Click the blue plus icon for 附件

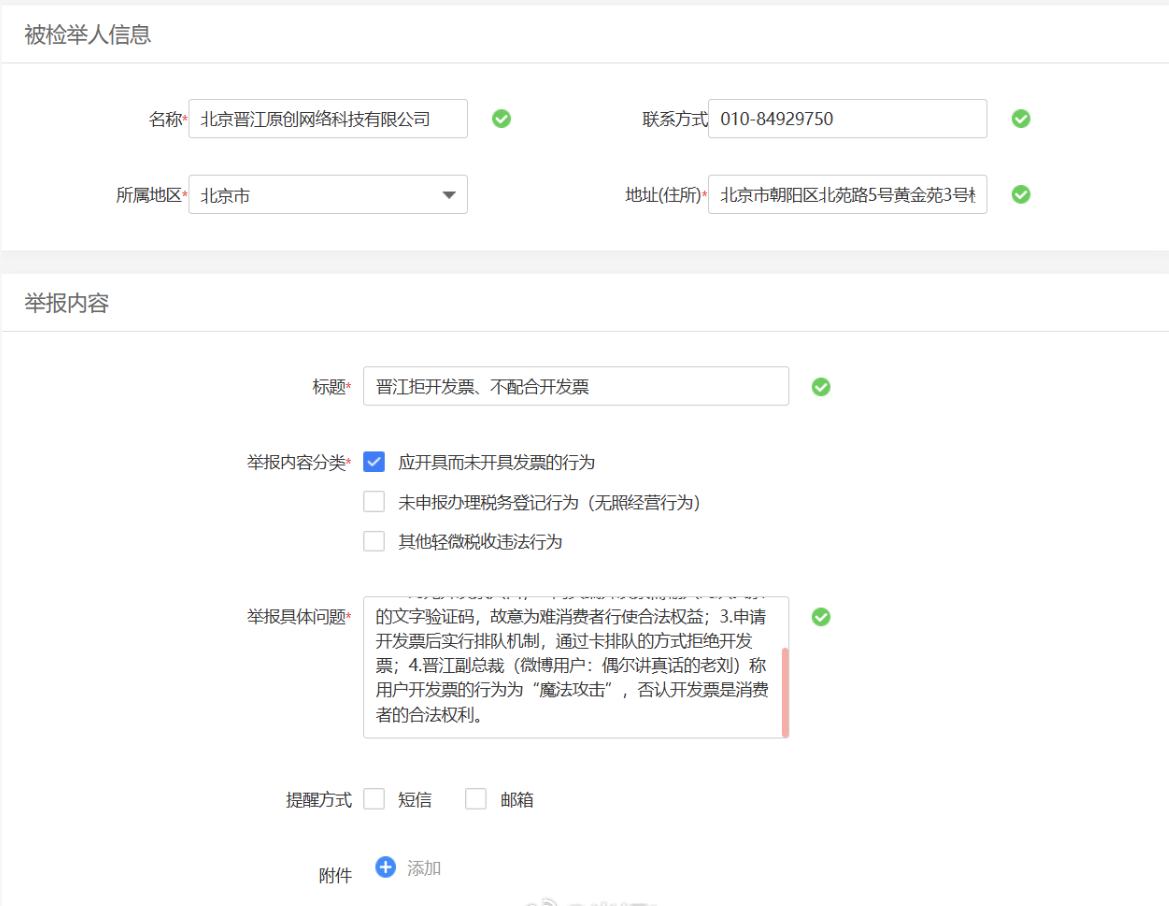coord(386,867)
